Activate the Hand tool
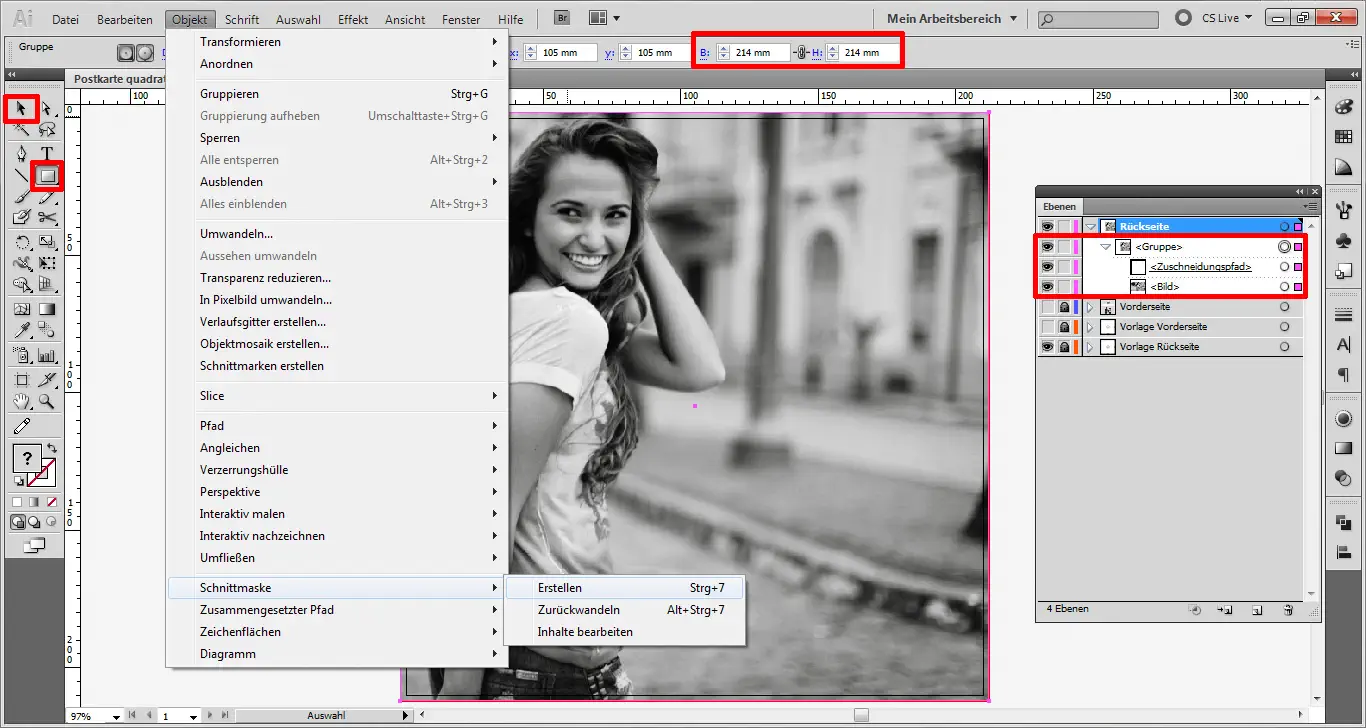Image resolution: width=1366 pixels, height=728 pixels. click(x=21, y=402)
